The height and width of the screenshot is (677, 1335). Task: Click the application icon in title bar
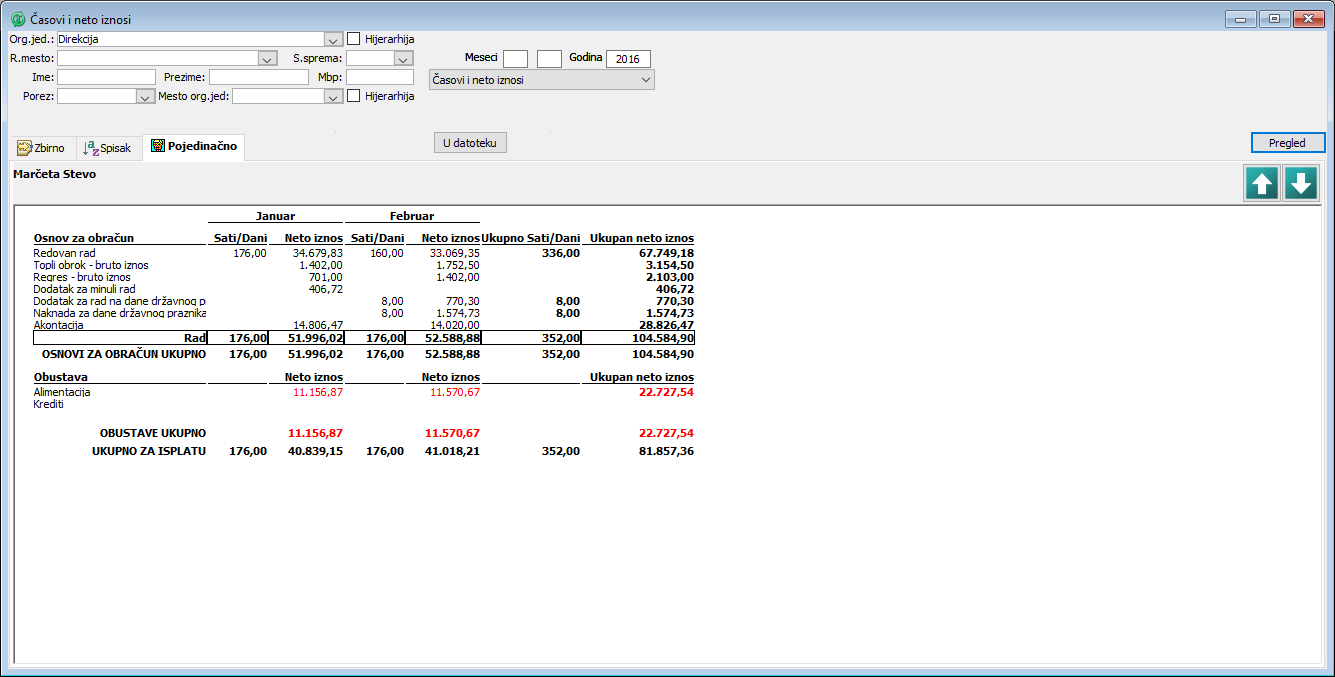tap(17, 19)
